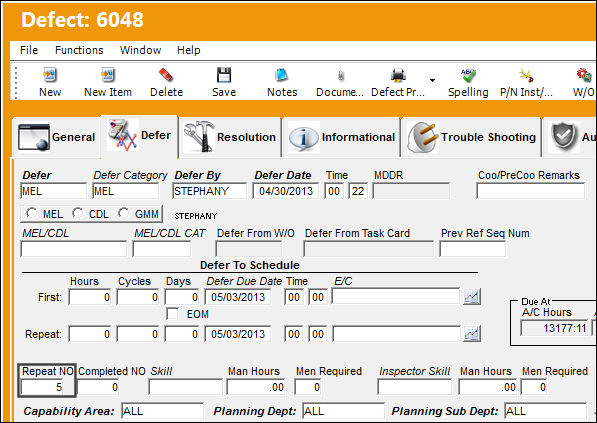Click the Prev Ref Seq Num field

pos(472,249)
